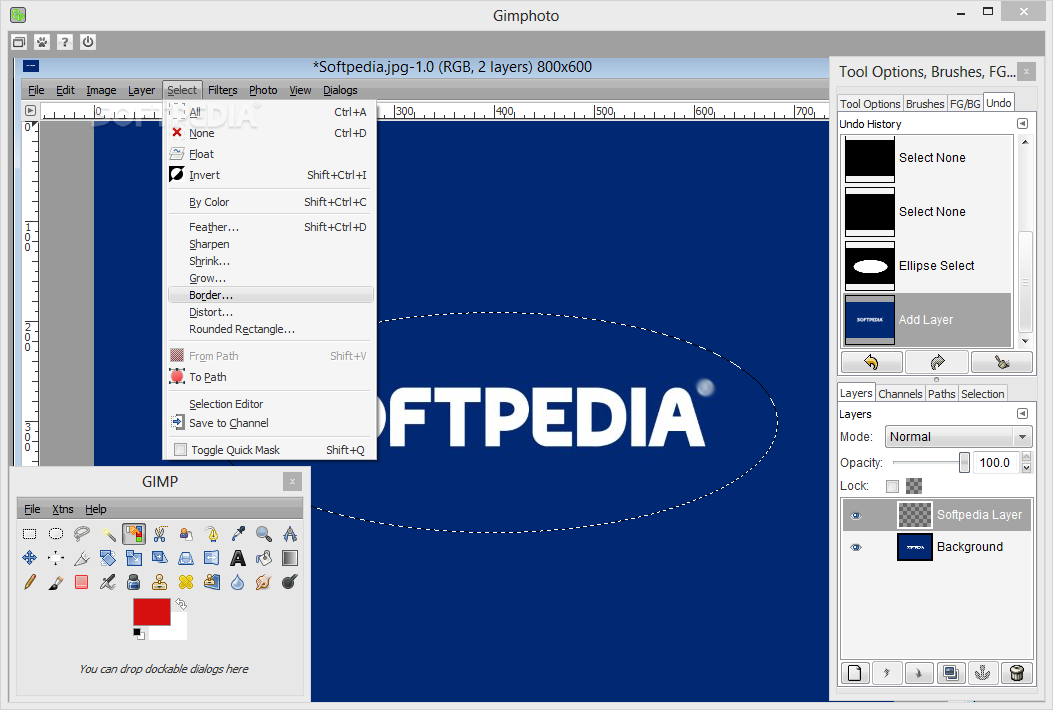Select the Ellipse Select tool in toolbox
Image resolution: width=1053 pixels, height=710 pixels.
pyautogui.click(x=56, y=534)
